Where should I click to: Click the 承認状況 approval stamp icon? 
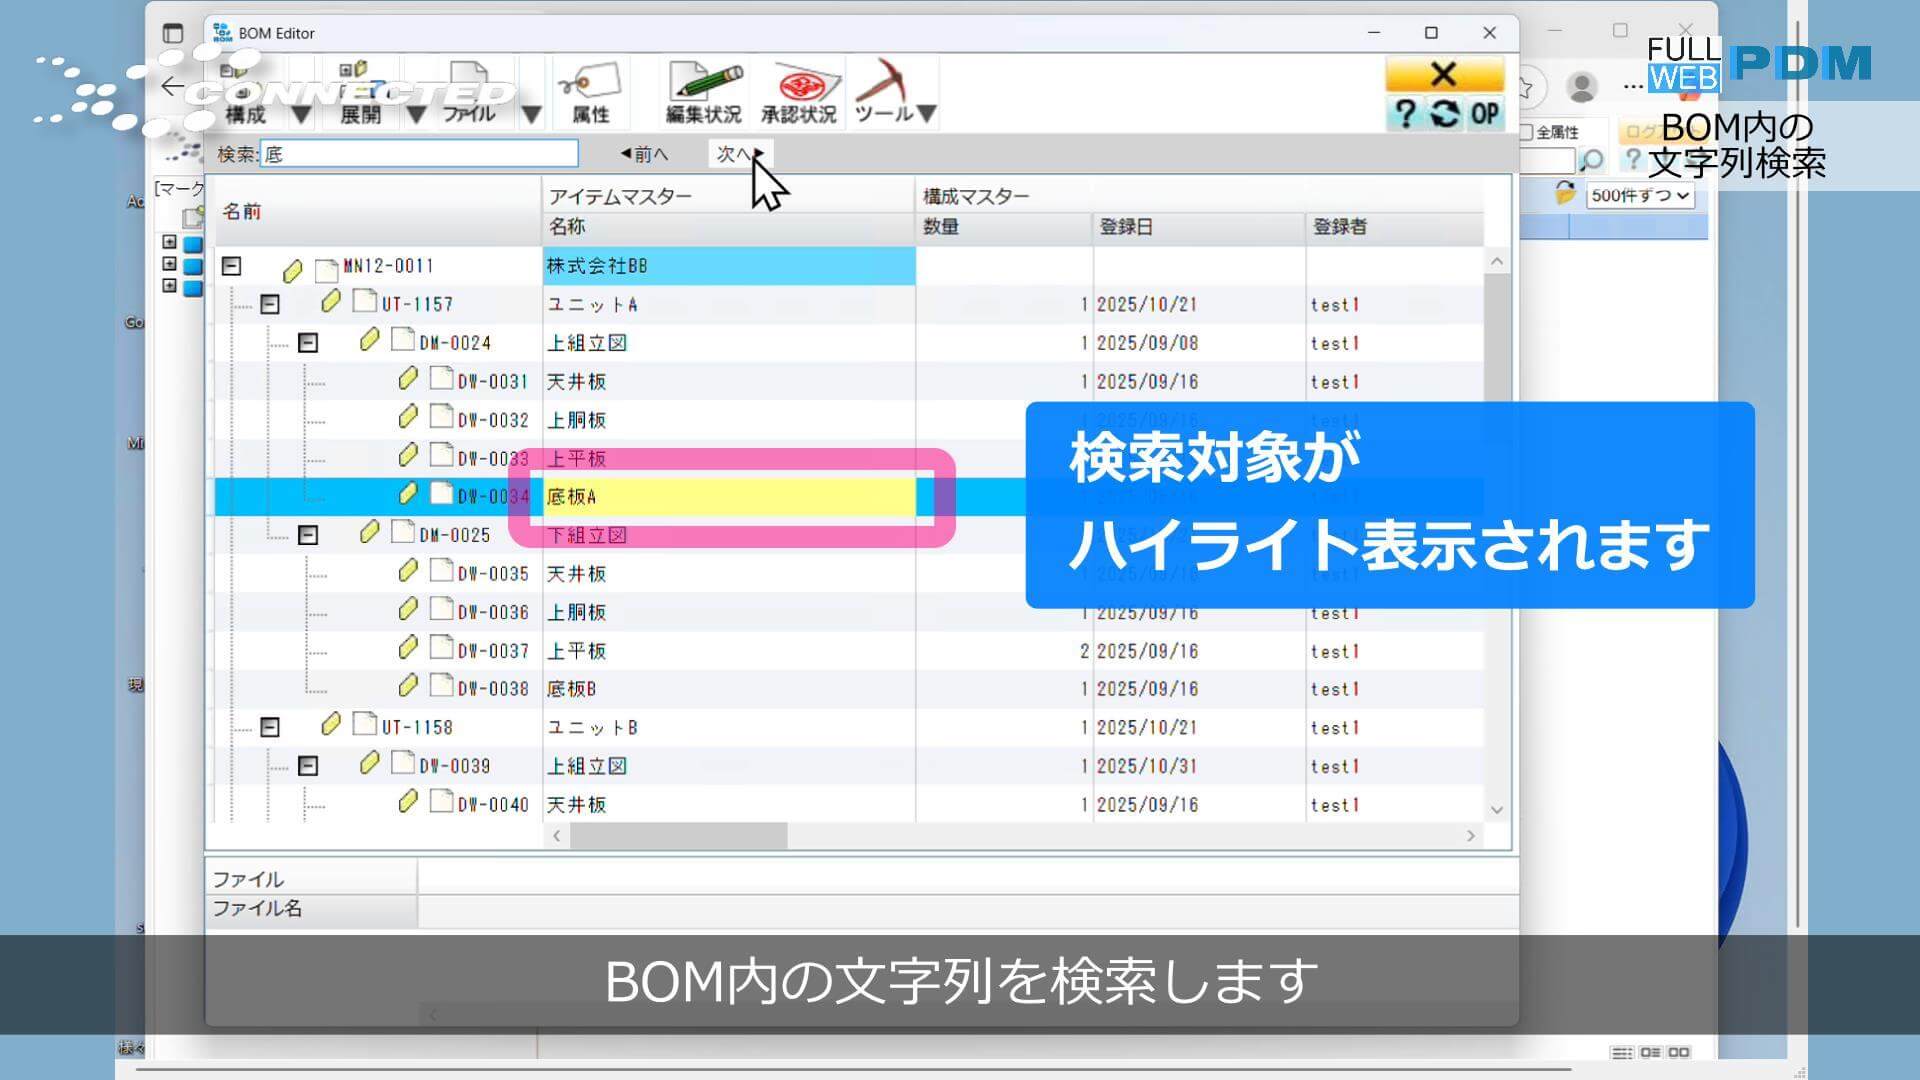point(800,90)
